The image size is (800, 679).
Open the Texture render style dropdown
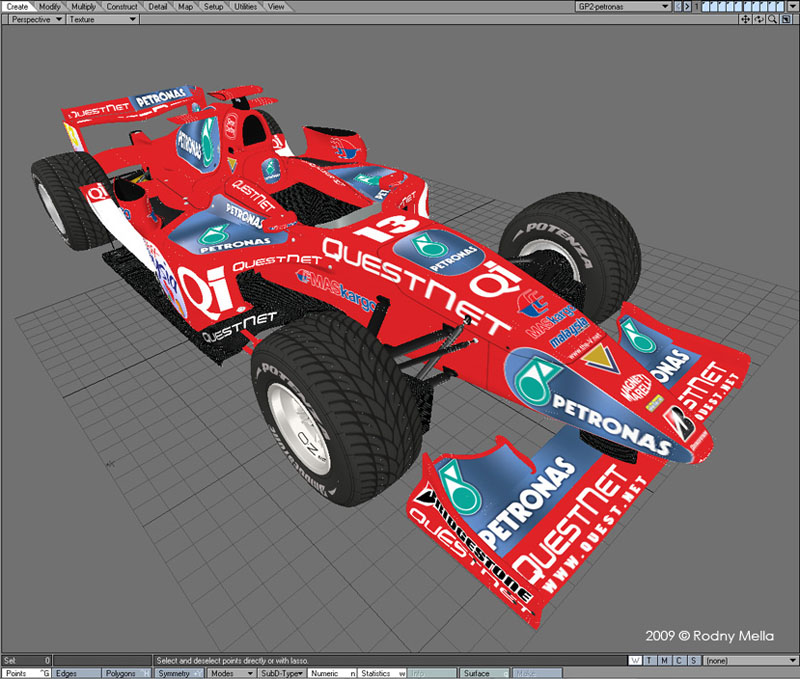pos(102,19)
